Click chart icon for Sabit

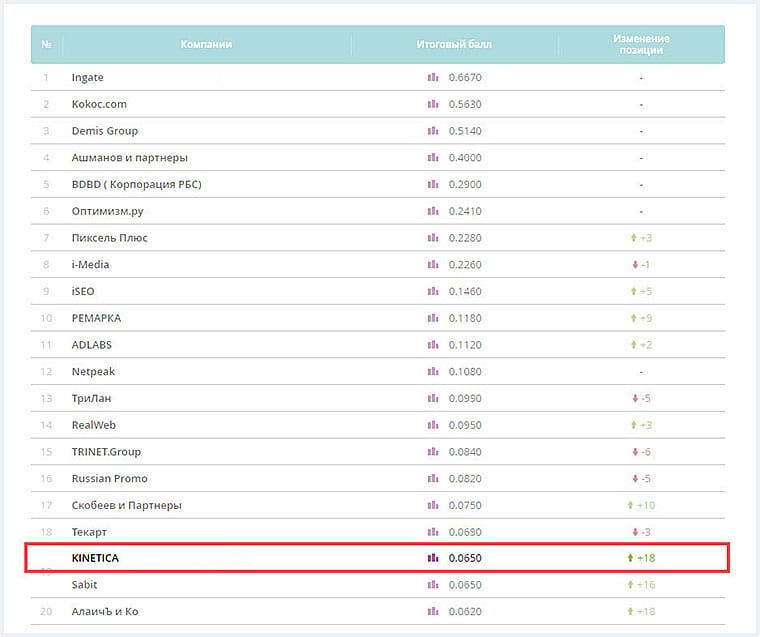pyautogui.click(x=433, y=584)
